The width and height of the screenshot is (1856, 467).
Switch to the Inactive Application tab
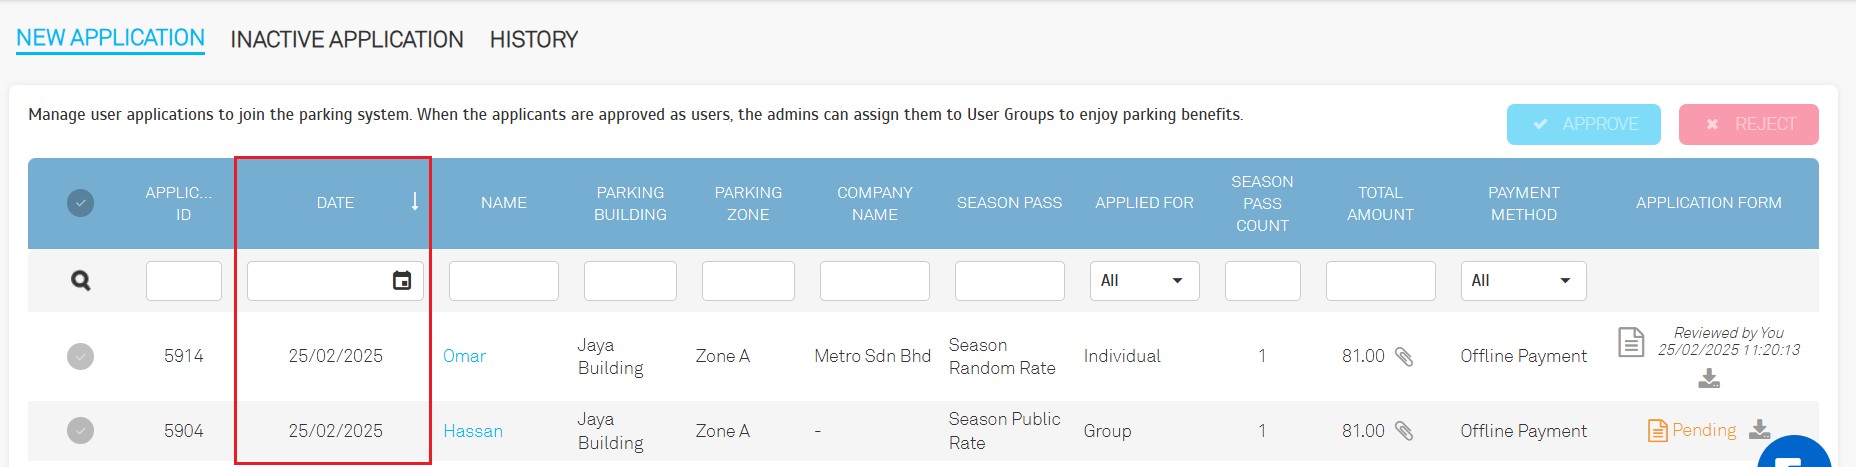pyautogui.click(x=347, y=40)
